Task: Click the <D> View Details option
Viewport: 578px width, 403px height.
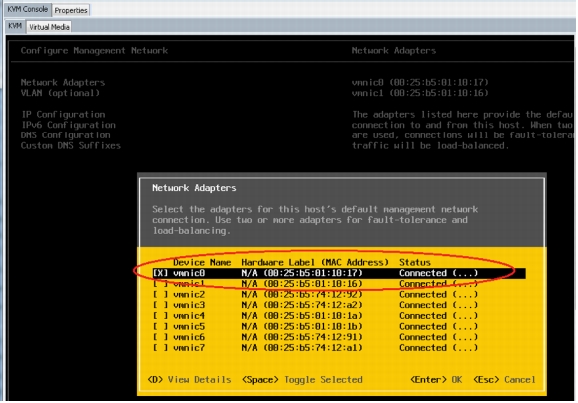Action: pyautogui.click(x=189, y=380)
